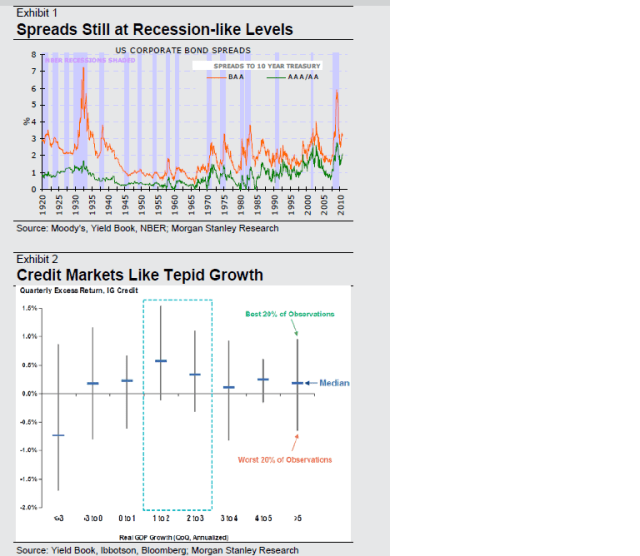Click the 'Worst 20% of Observations' annotation
The width and height of the screenshot is (640, 556).
pos(283,460)
